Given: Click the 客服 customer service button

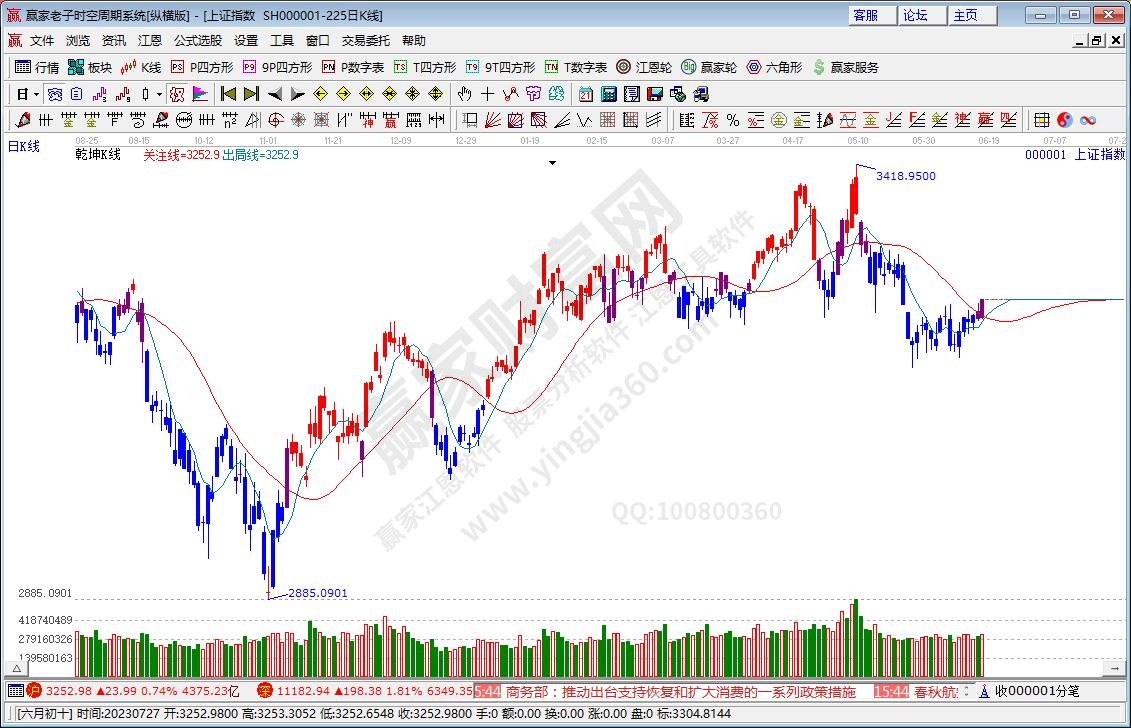Looking at the screenshot, I should click(866, 15).
